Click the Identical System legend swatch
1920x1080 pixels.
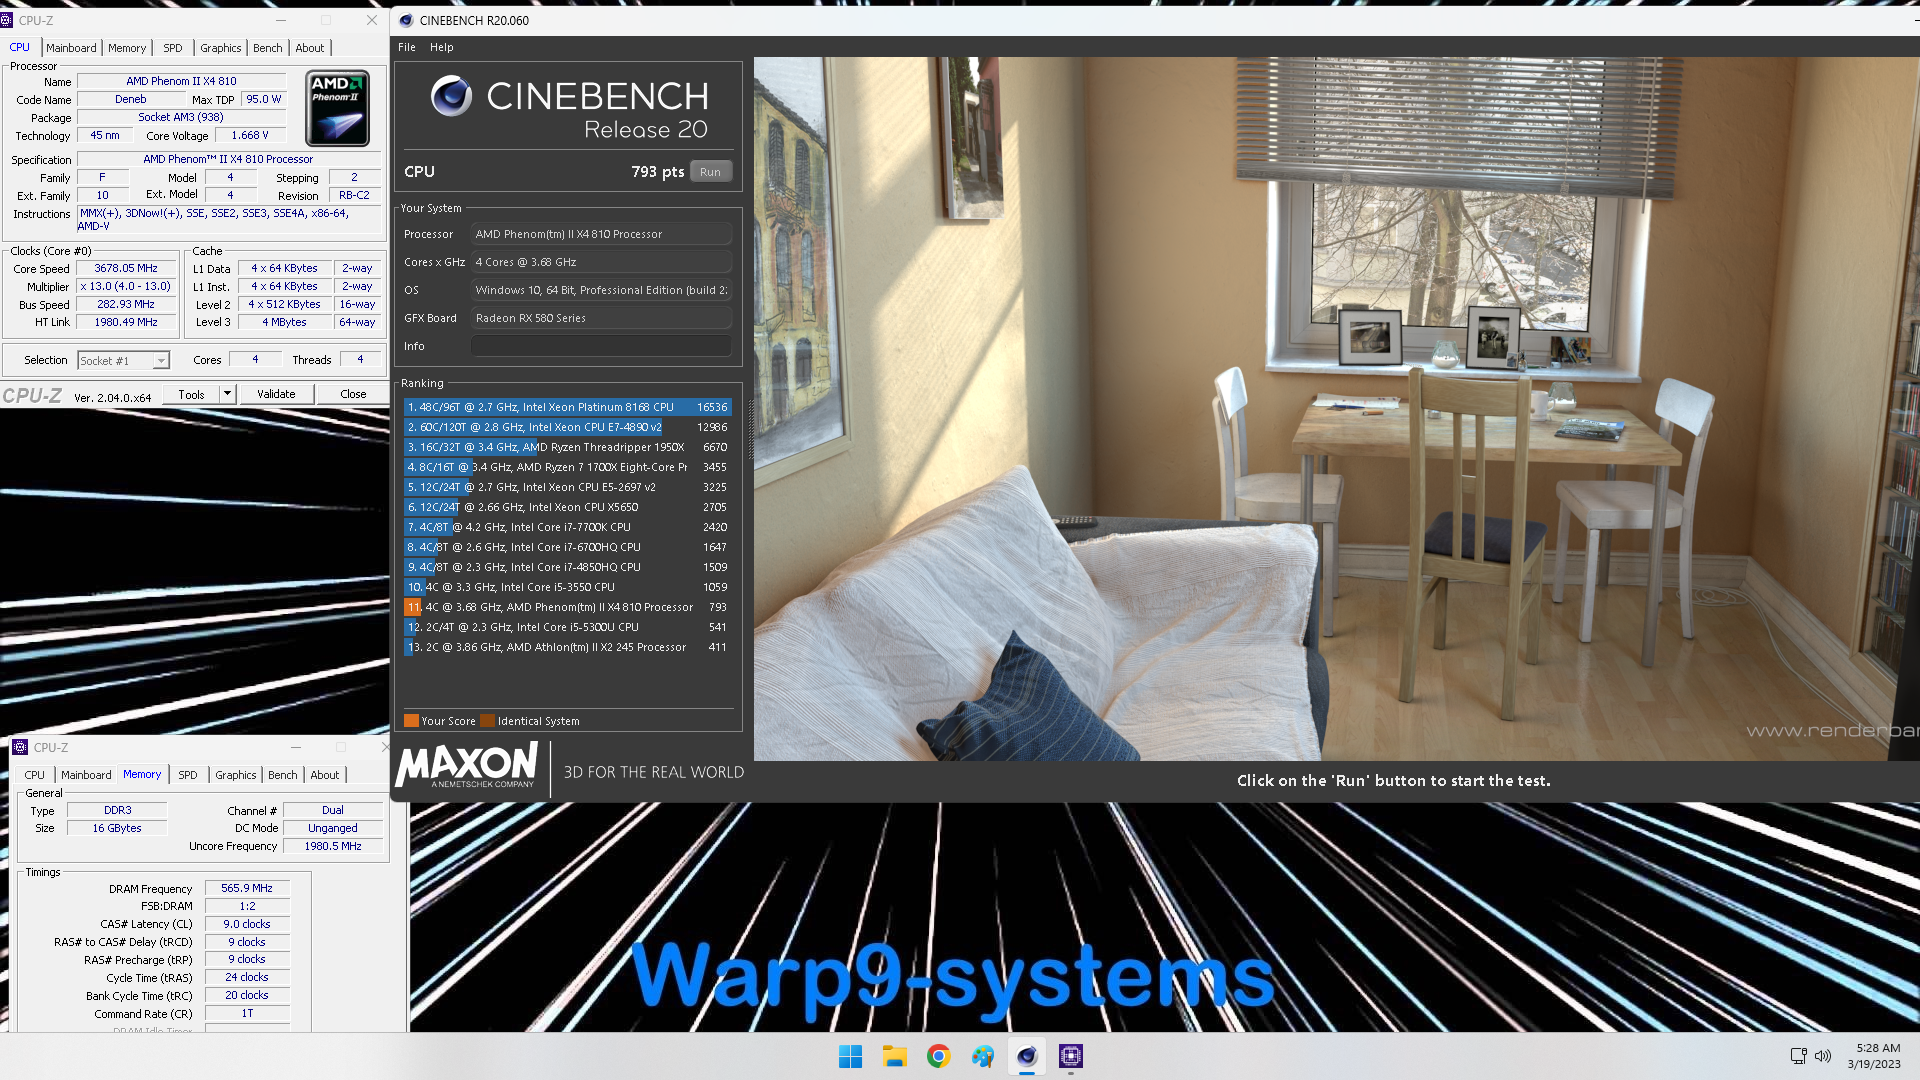tap(487, 721)
